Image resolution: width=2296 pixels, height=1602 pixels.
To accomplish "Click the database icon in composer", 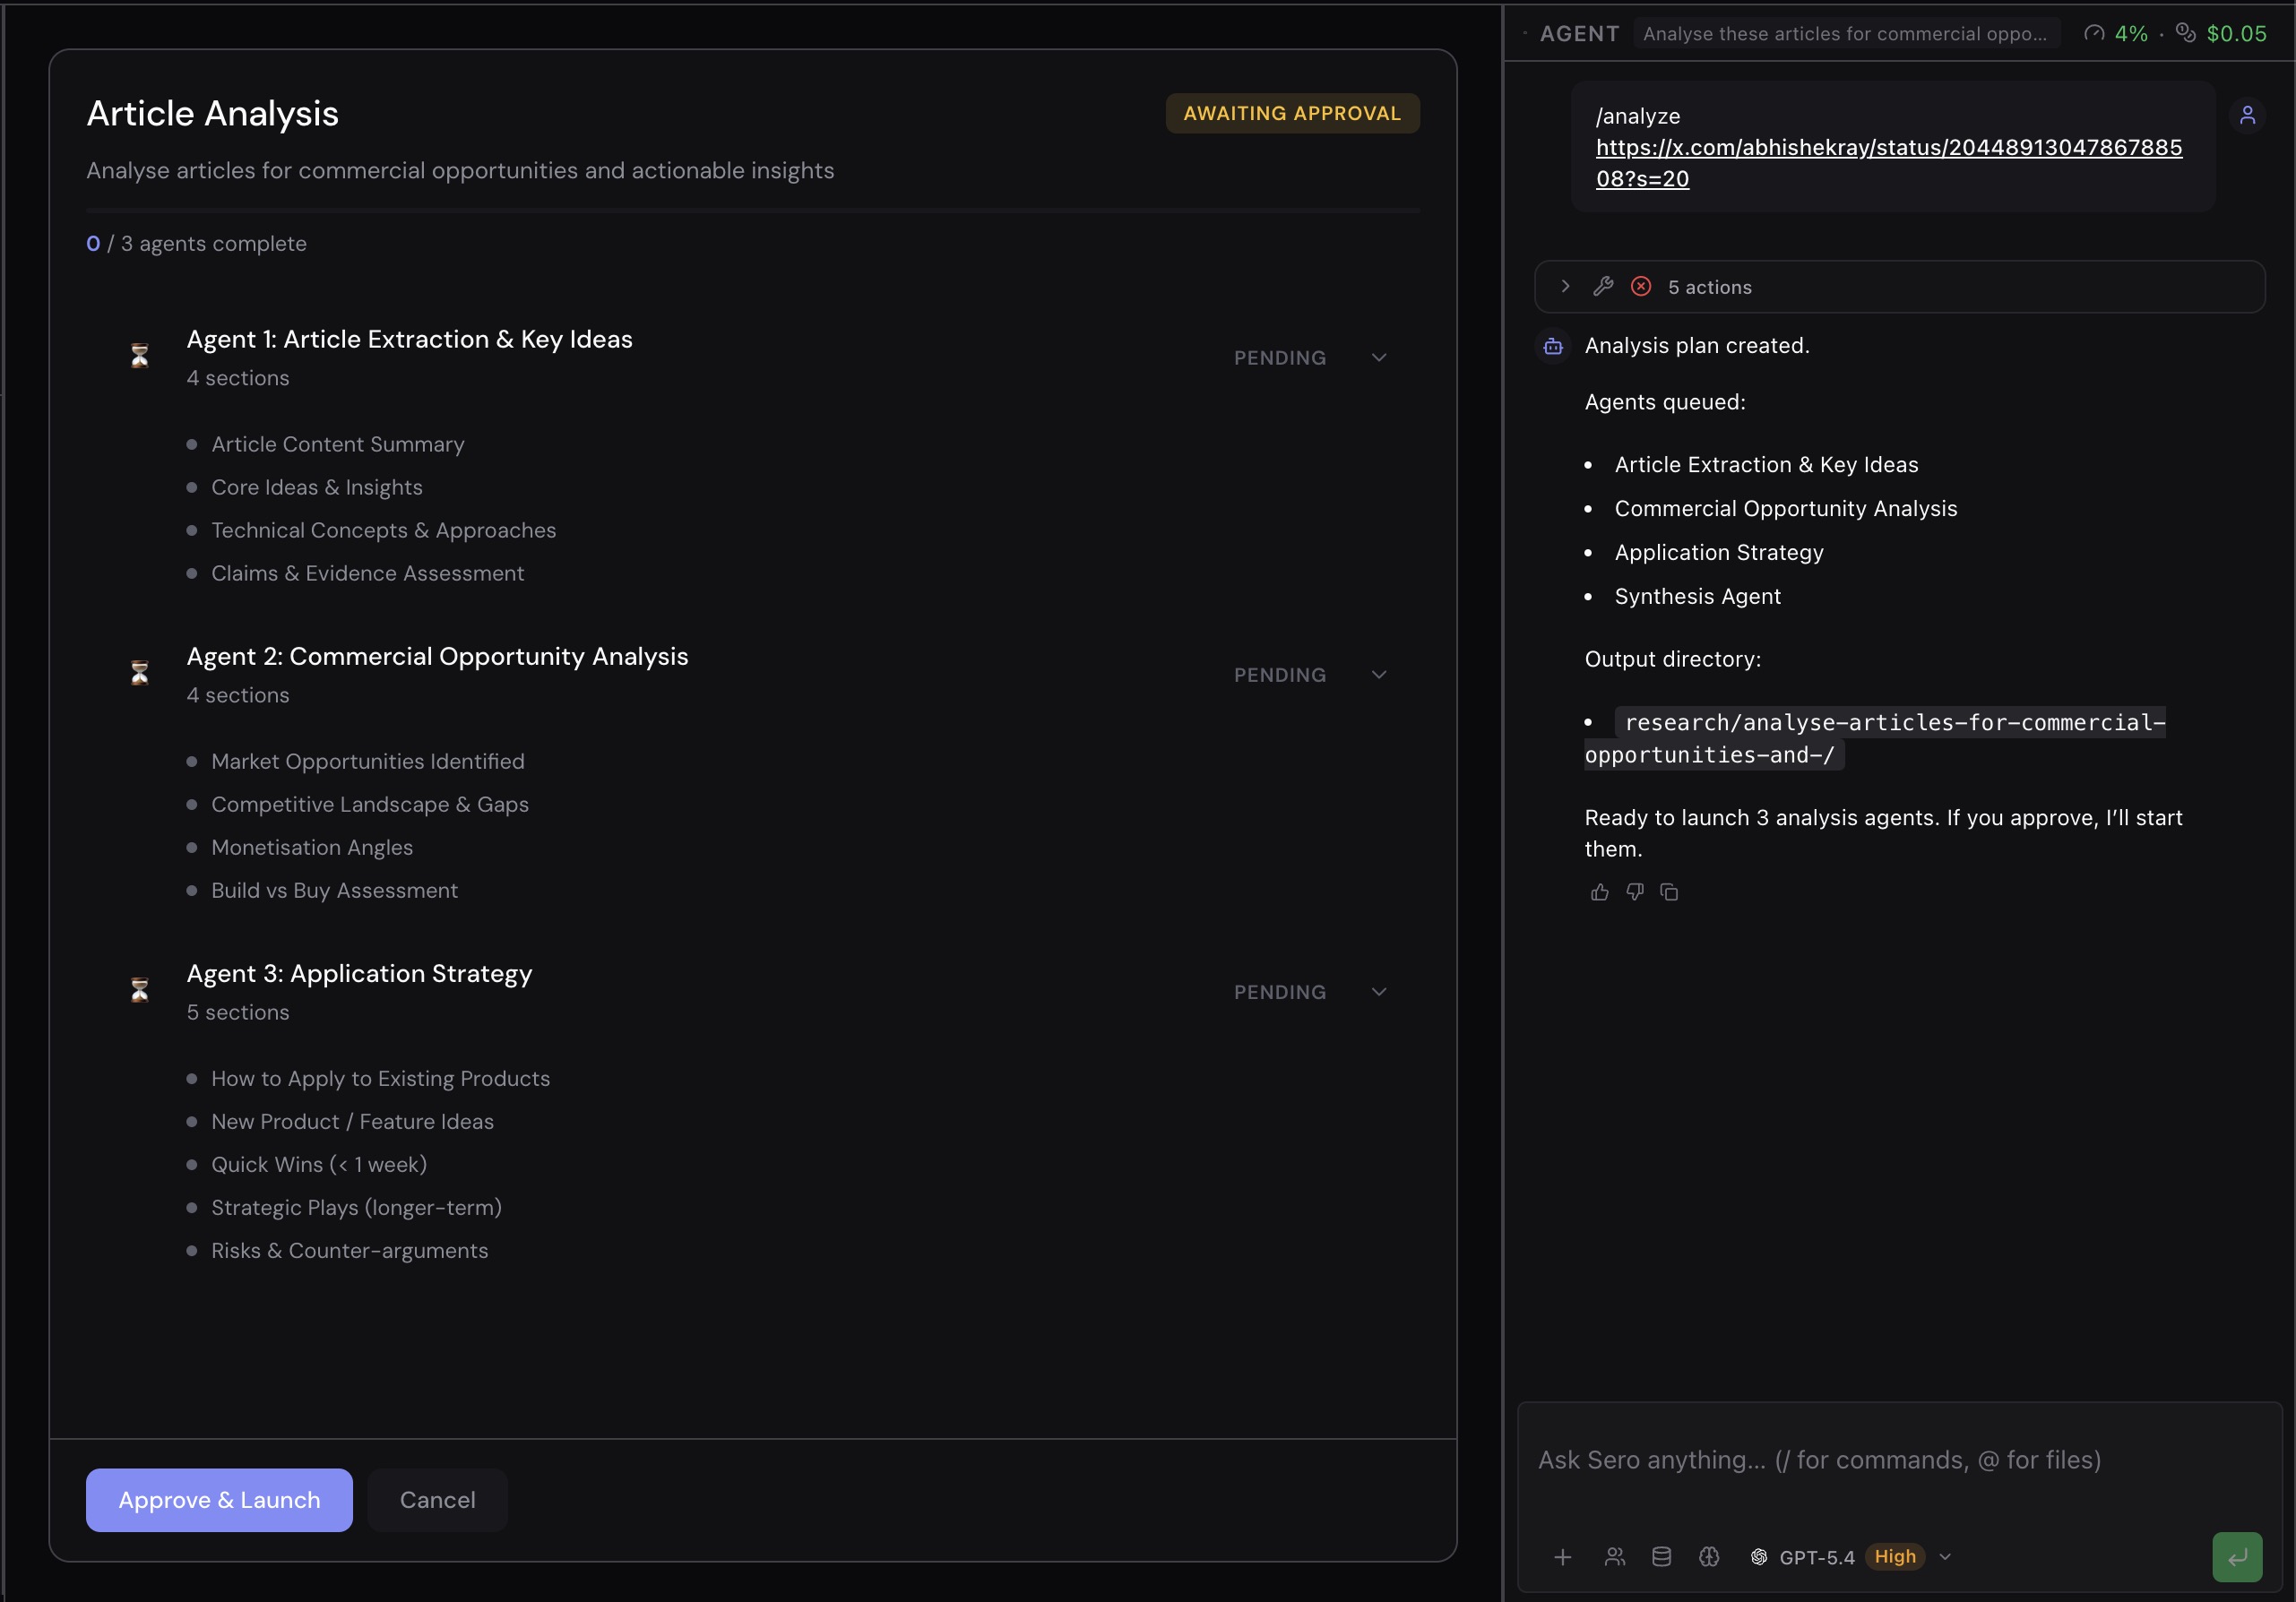I will tap(1661, 1557).
